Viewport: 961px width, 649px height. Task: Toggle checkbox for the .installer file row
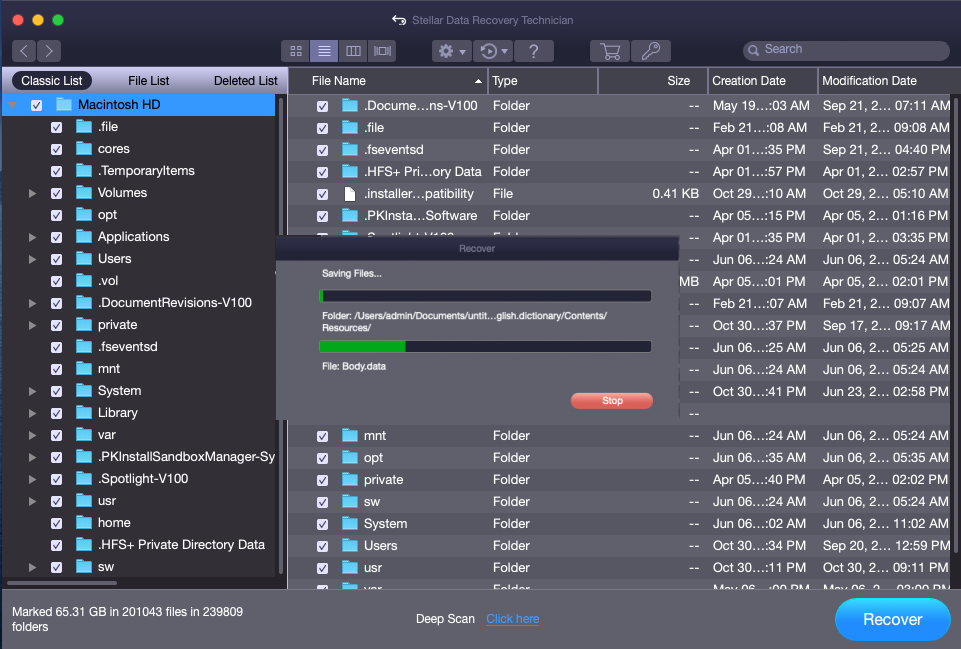(322, 194)
